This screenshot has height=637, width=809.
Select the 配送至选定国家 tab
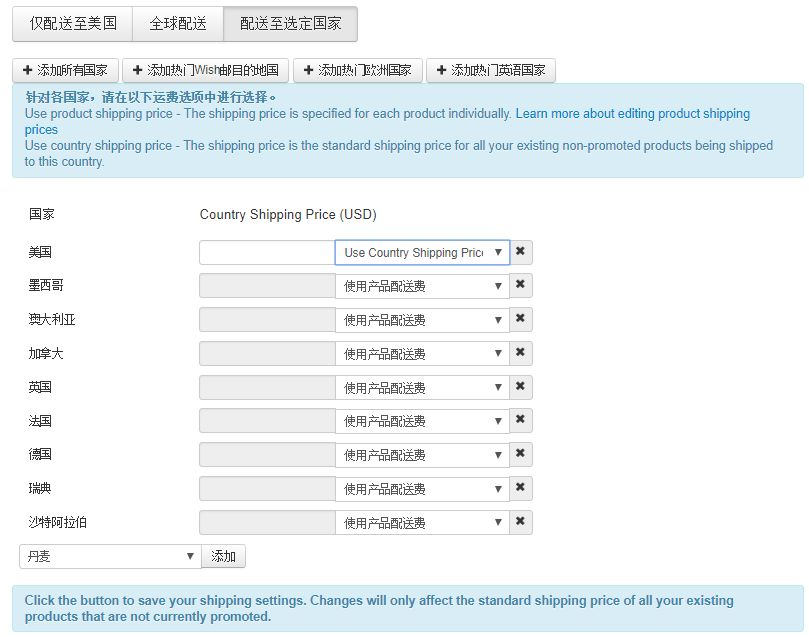290,23
